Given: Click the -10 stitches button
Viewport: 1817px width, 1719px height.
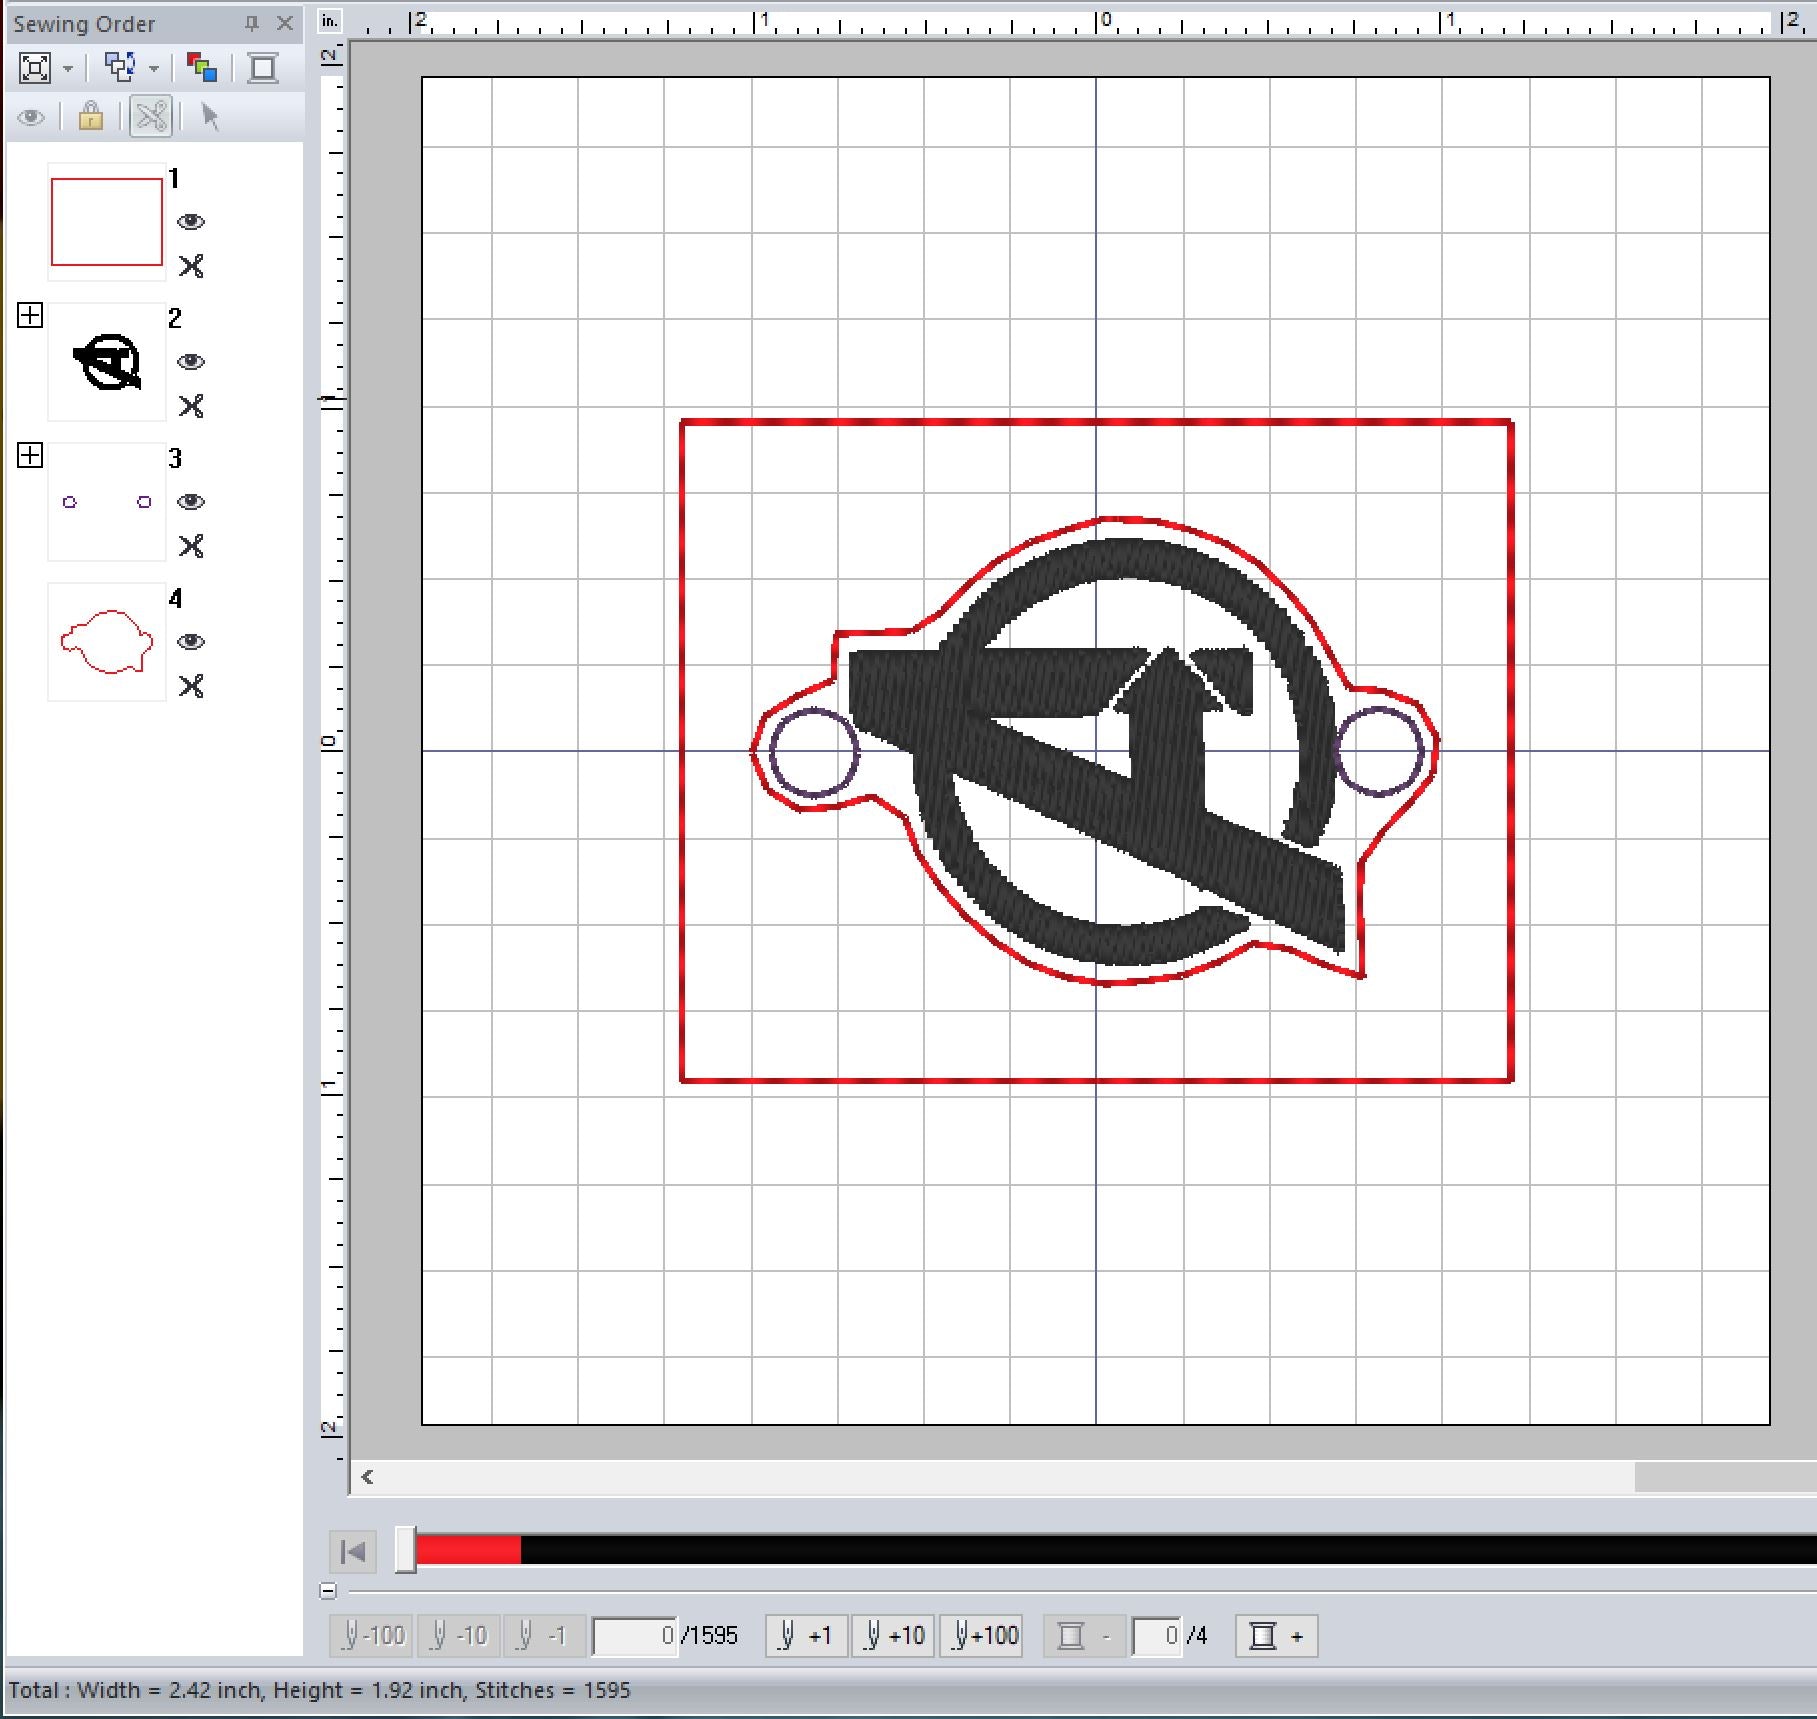Looking at the screenshot, I should pyautogui.click(x=458, y=1636).
